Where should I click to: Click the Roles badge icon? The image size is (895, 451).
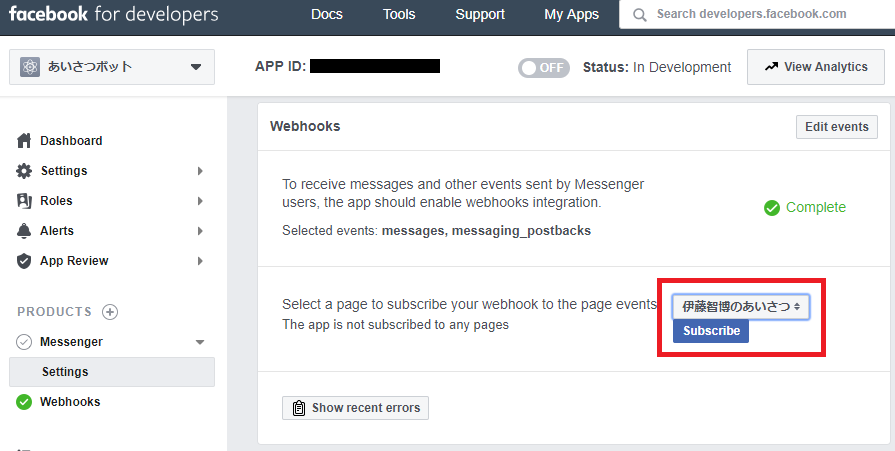coord(24,201)
